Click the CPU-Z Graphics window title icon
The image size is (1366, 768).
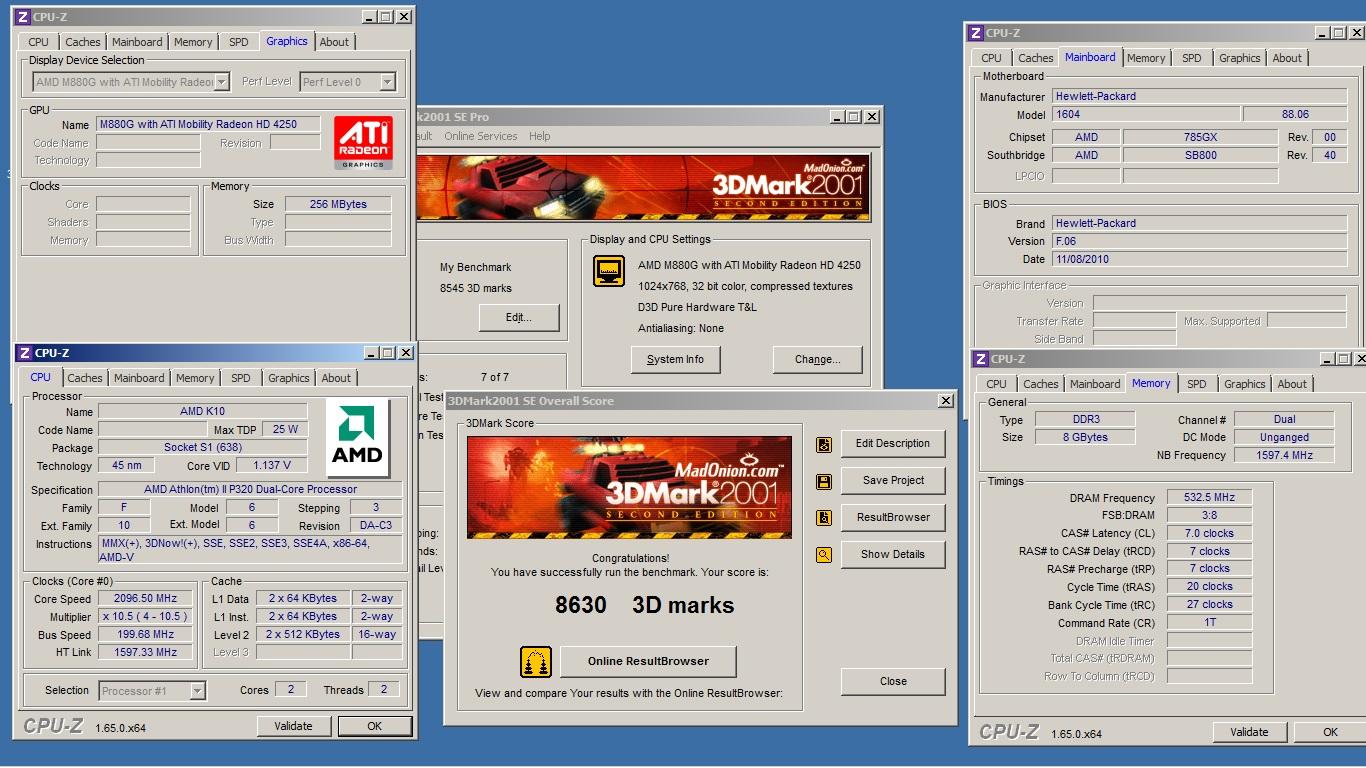click(x=24, y=17)
